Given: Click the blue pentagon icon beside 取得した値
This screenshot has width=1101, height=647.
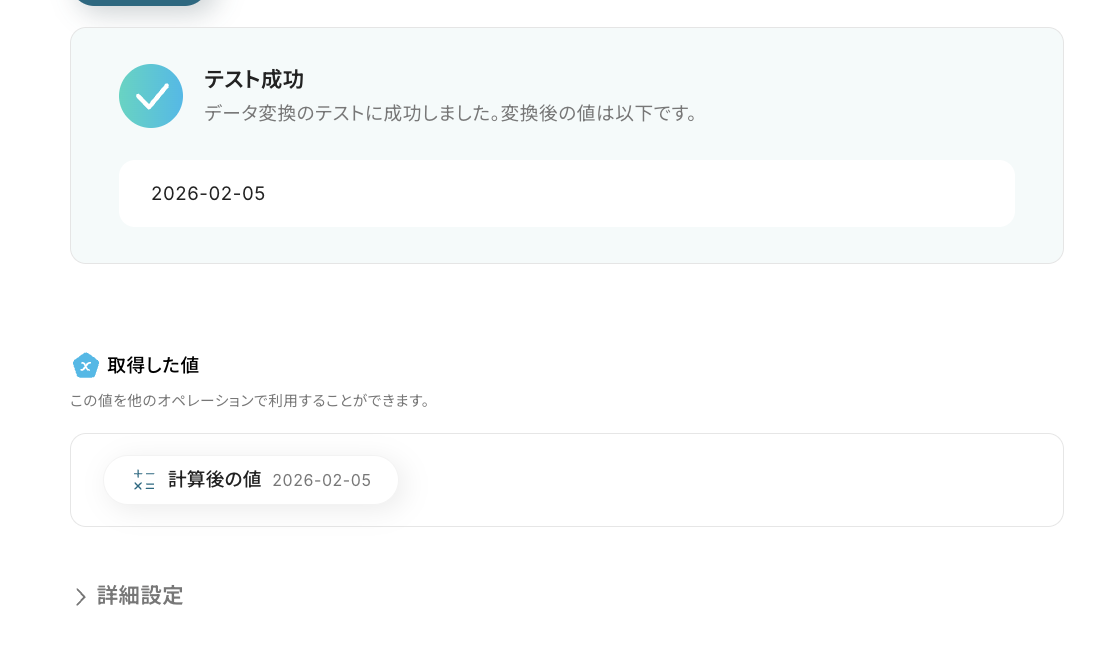Looking at the screenshot, I should click(86, 366).
